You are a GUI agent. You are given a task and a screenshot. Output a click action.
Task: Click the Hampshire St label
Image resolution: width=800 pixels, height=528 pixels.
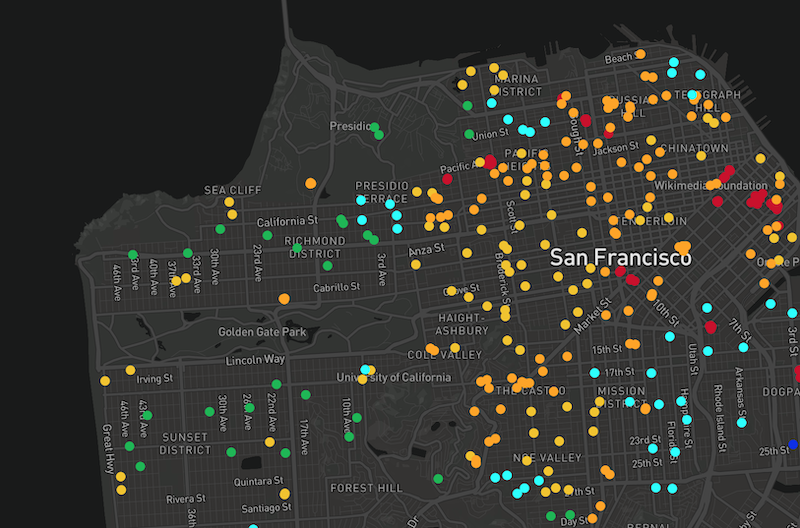coord(685,418)
